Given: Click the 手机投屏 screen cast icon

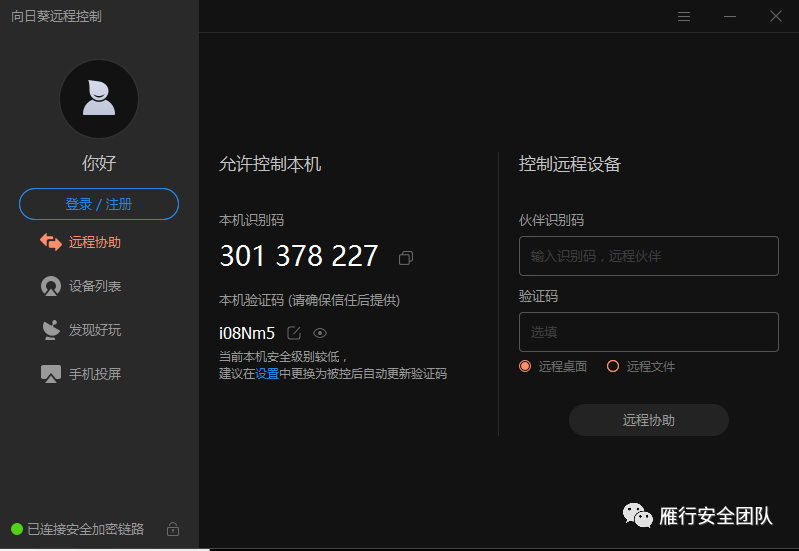Looking at the screenshot, I should [51, 374].
